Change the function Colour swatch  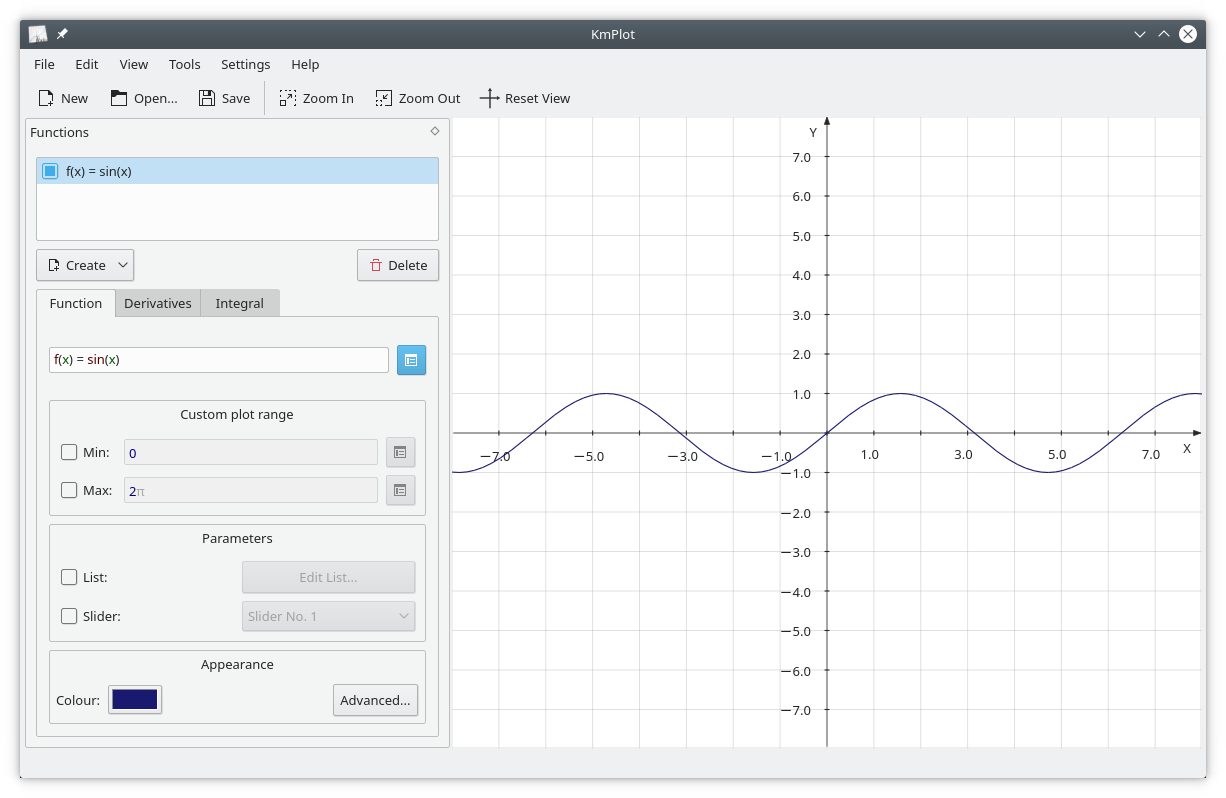pyautogui.click(x=134, y=699)
